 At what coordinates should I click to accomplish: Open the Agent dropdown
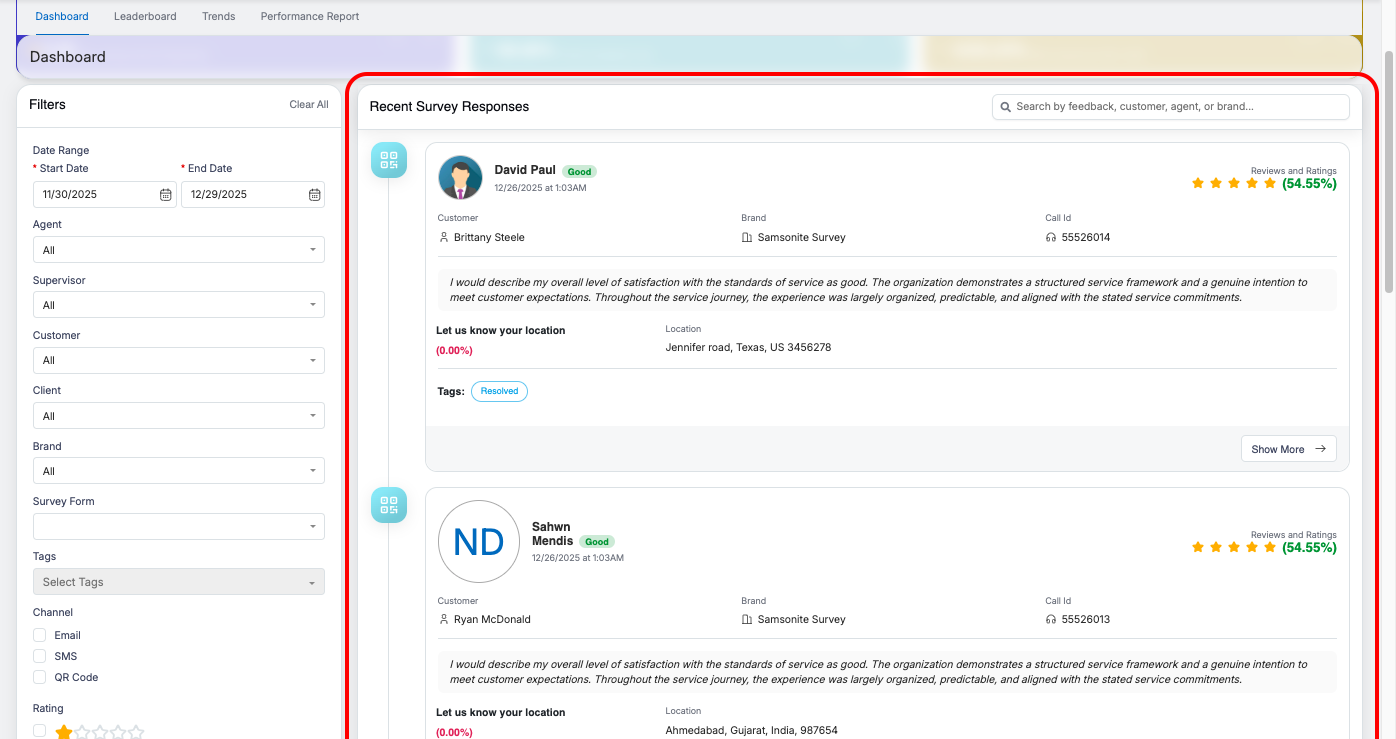click(178, 250)
